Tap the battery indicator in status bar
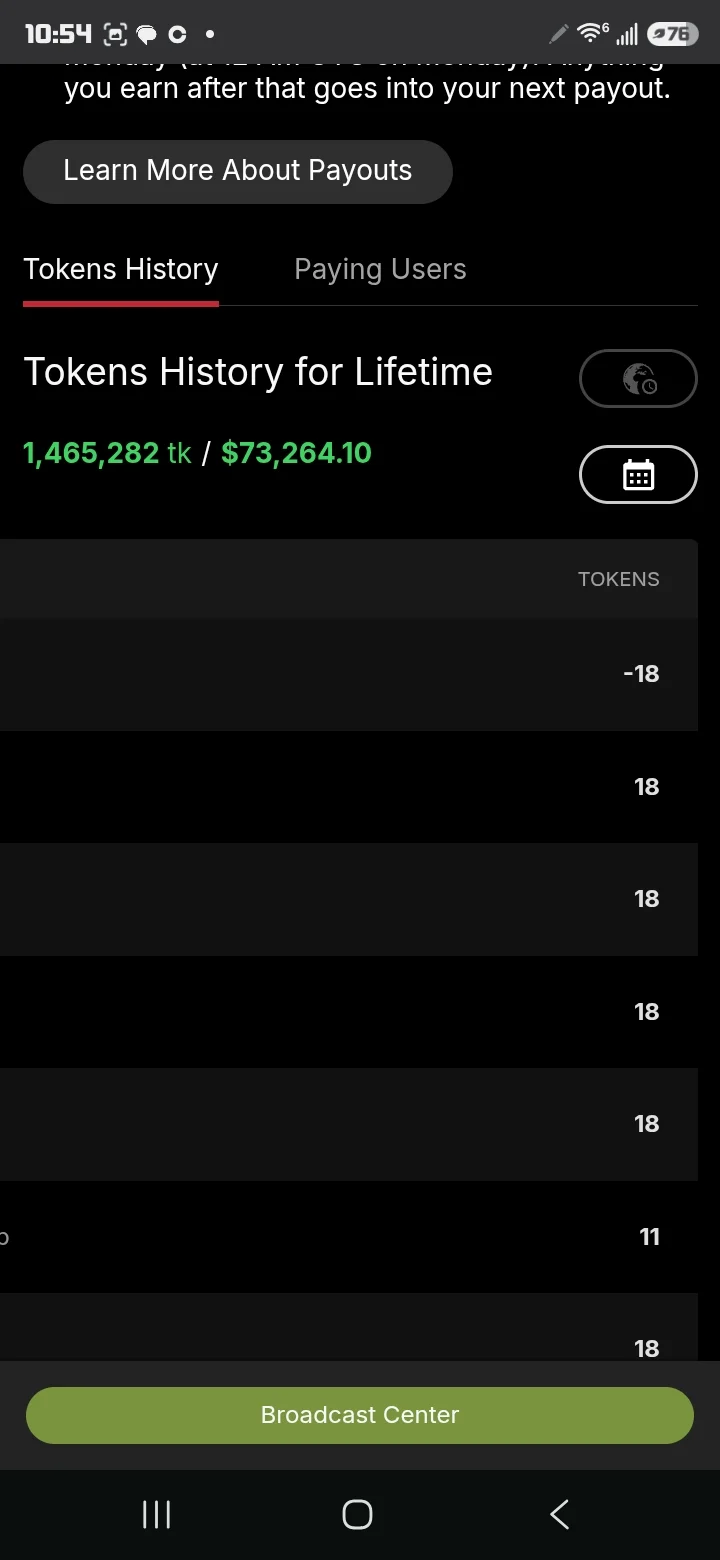The width and height of the screenshot is (720, 1560). [x=671, y=34]
